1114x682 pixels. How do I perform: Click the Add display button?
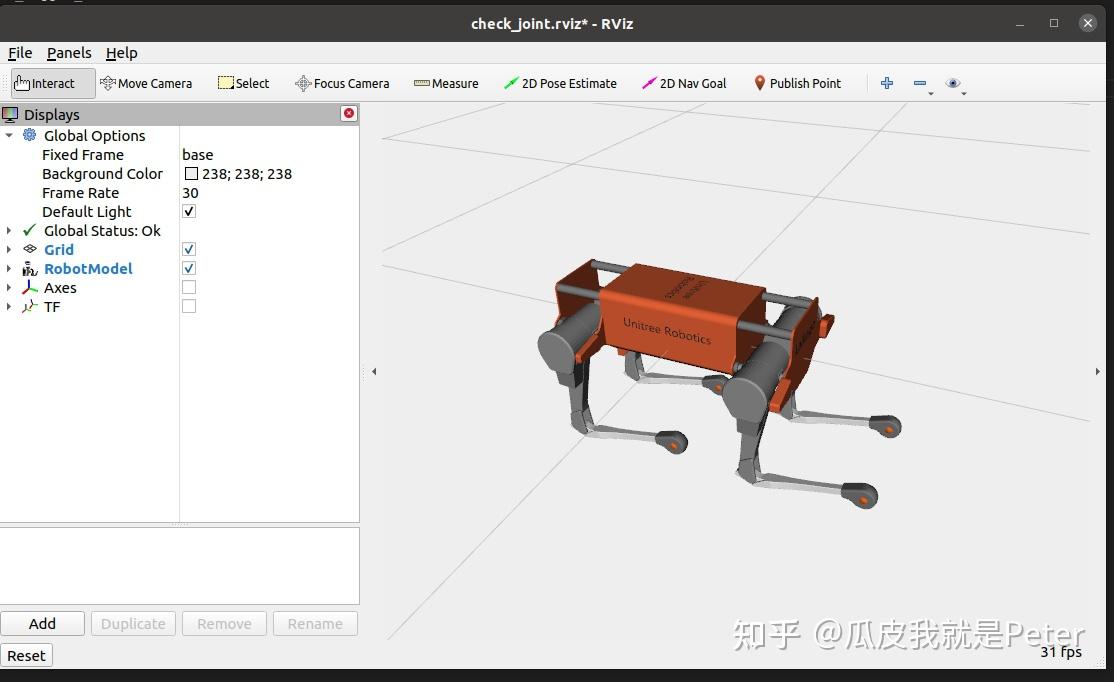pyautogui.click(x=43, y=624)
